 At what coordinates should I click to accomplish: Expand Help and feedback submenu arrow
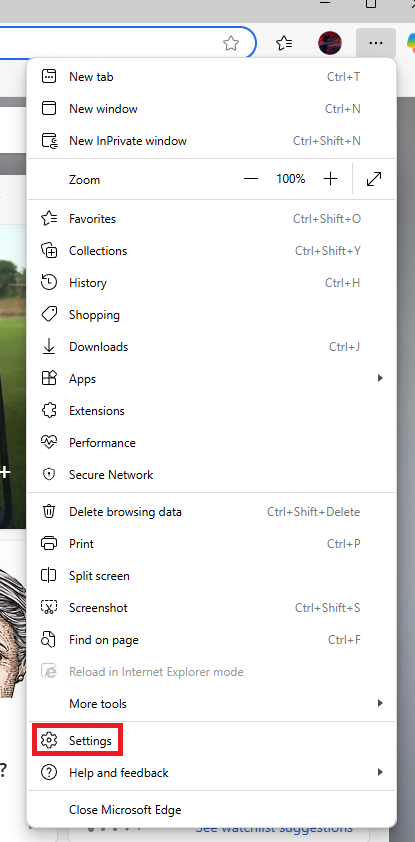[x=380, y=773]
